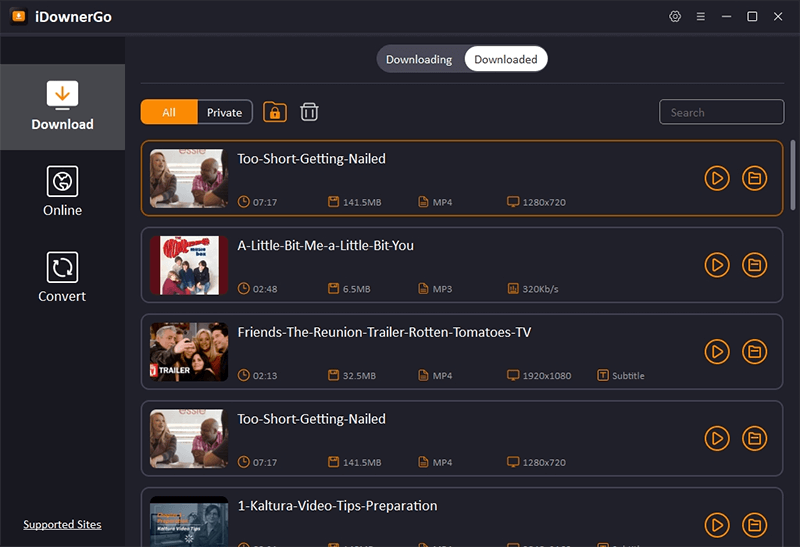
Task: Open folder for Friends Reunion Trailer video
Action: tap(754, 352)
